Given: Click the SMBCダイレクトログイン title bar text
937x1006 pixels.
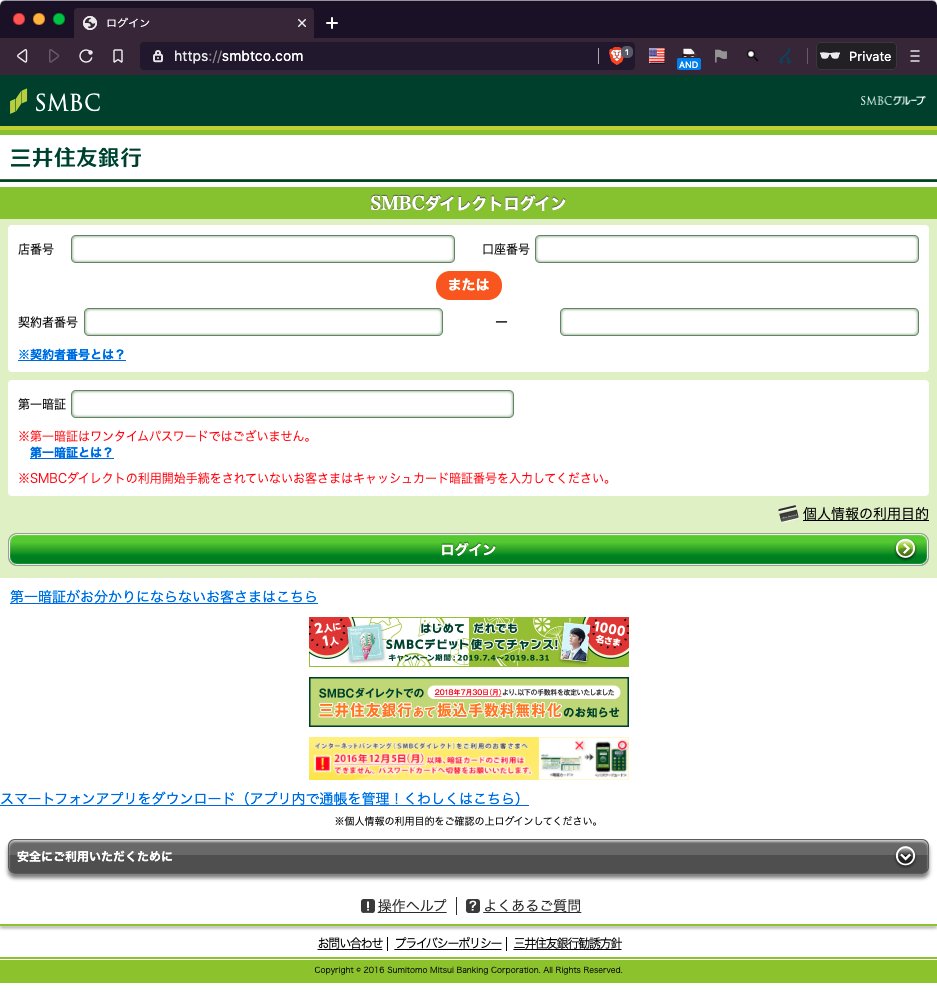Looking at the screenshot, I should tap(468, 203).
